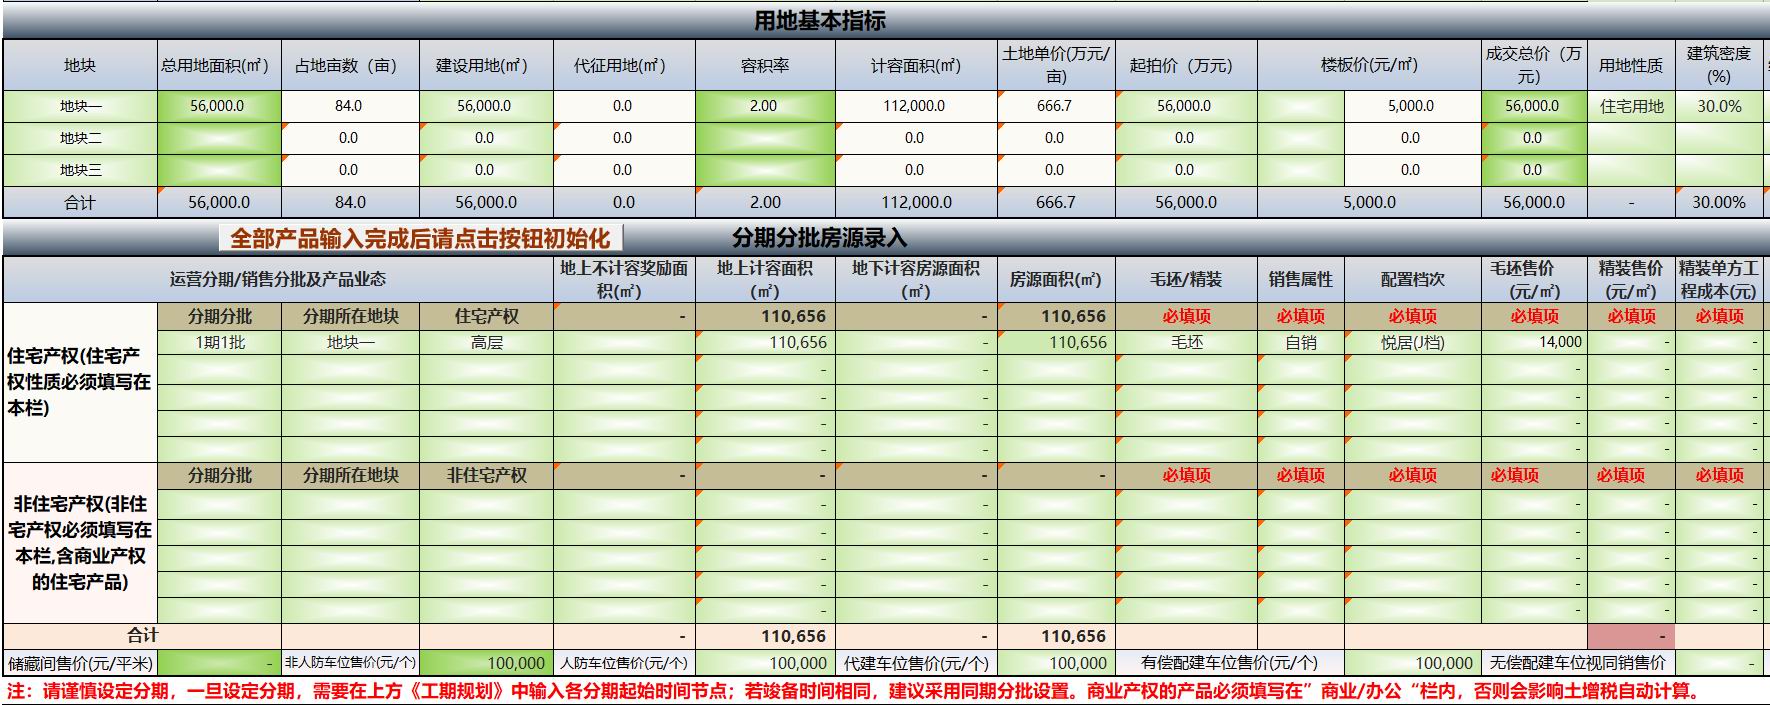The height and width of the screenshot is (705, 1770).
Task: Select the 总用地面积(㎡) column header
Action: pos(219,66)
